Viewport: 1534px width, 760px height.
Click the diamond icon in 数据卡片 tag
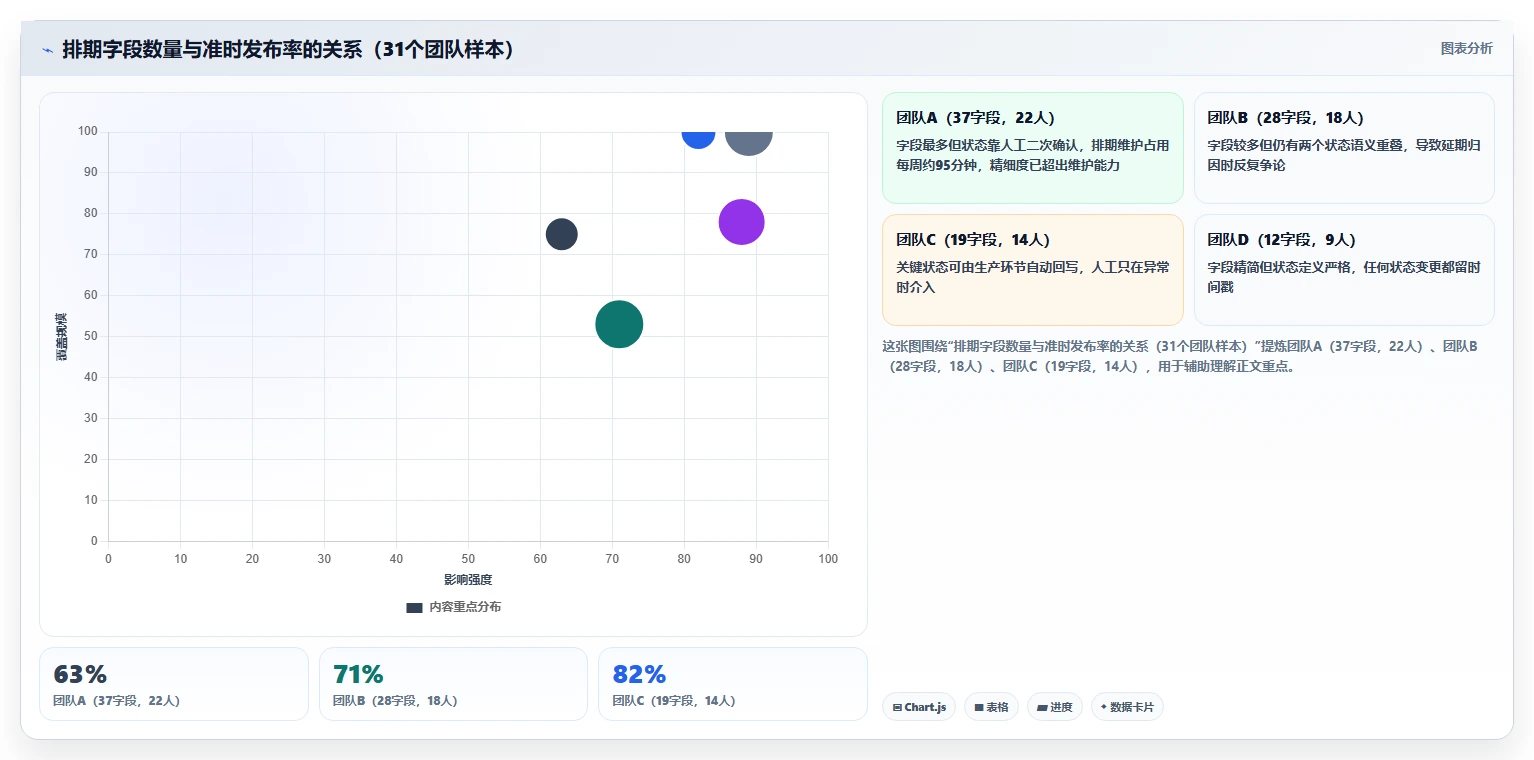pyautogui.click(x=1104, y=707)
